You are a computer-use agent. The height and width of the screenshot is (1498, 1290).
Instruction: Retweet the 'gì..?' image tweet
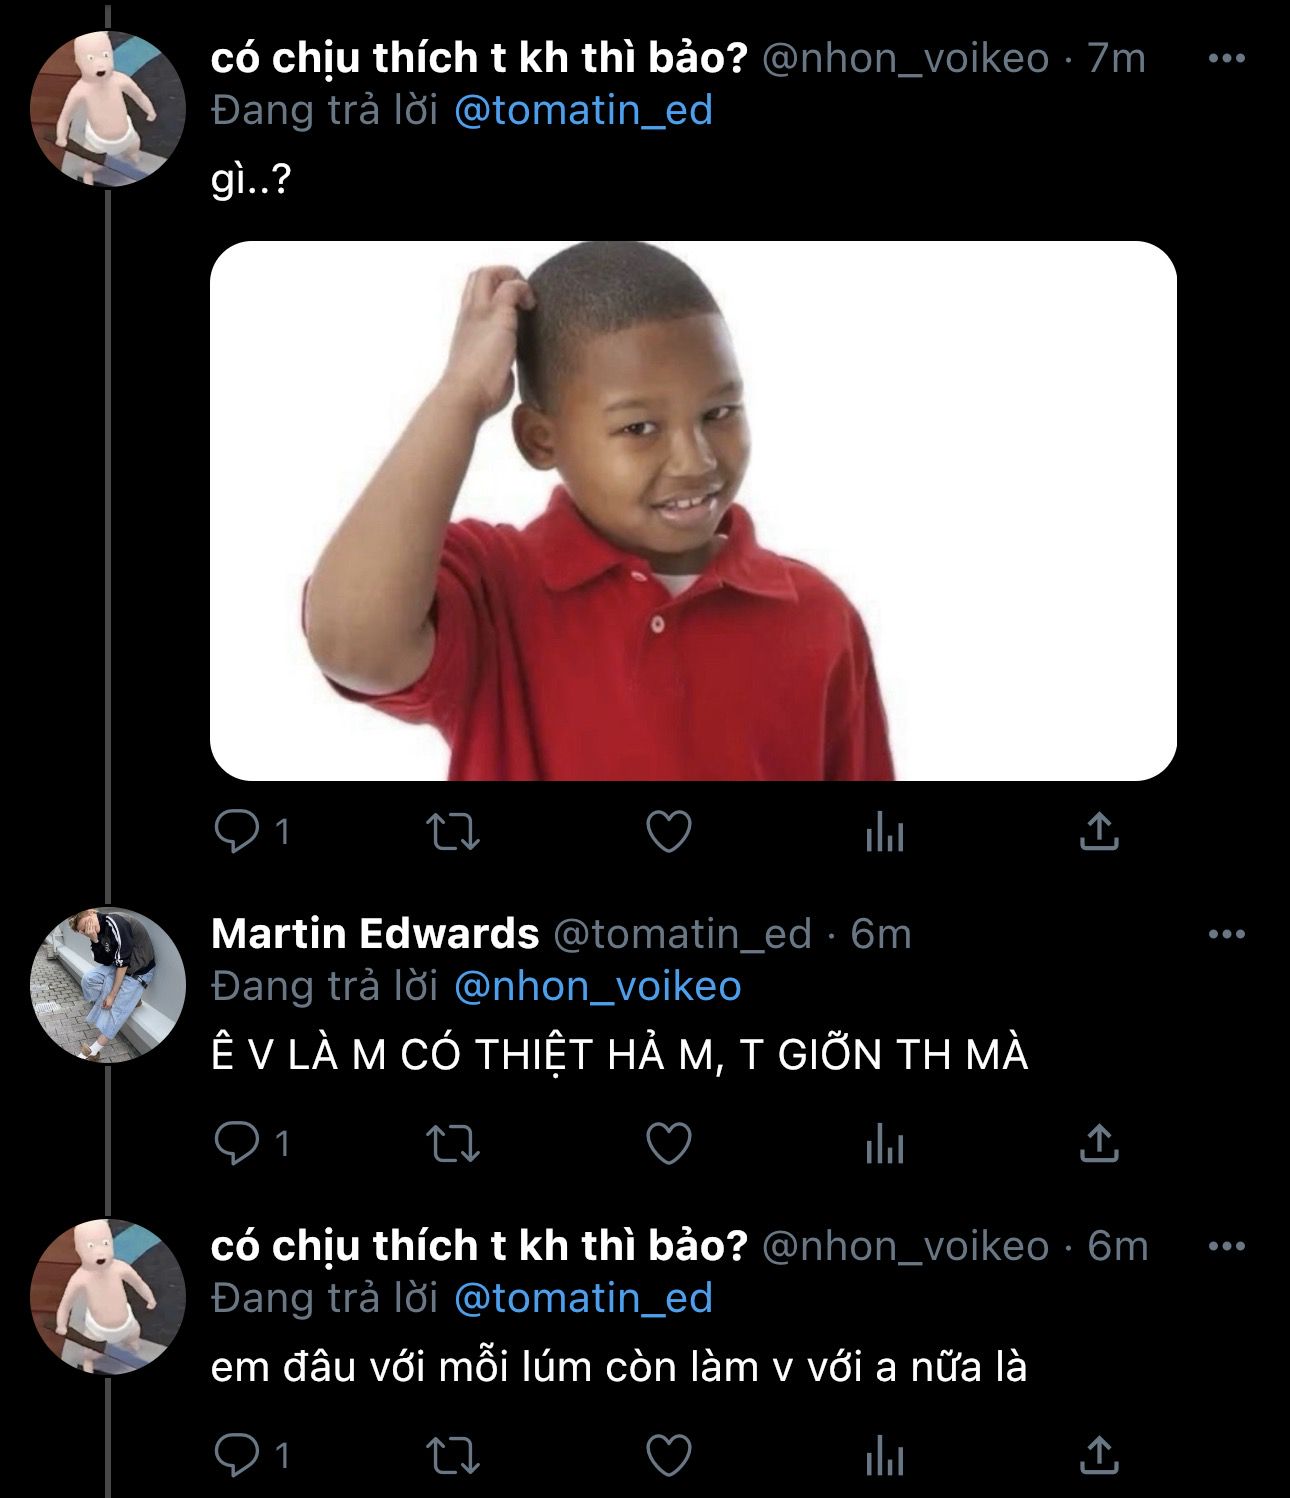coord(453,832)
